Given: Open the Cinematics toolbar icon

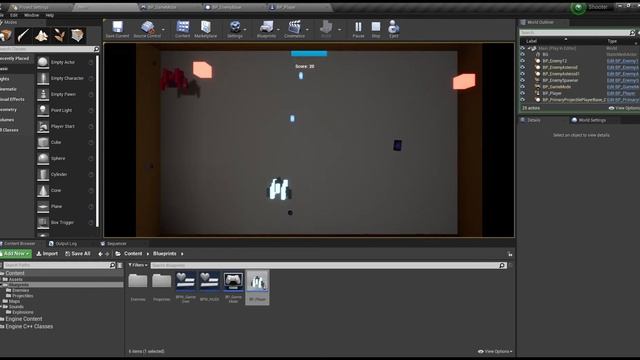Looking at the screenshot, I should pyautogui.click(x=294, y=29).
